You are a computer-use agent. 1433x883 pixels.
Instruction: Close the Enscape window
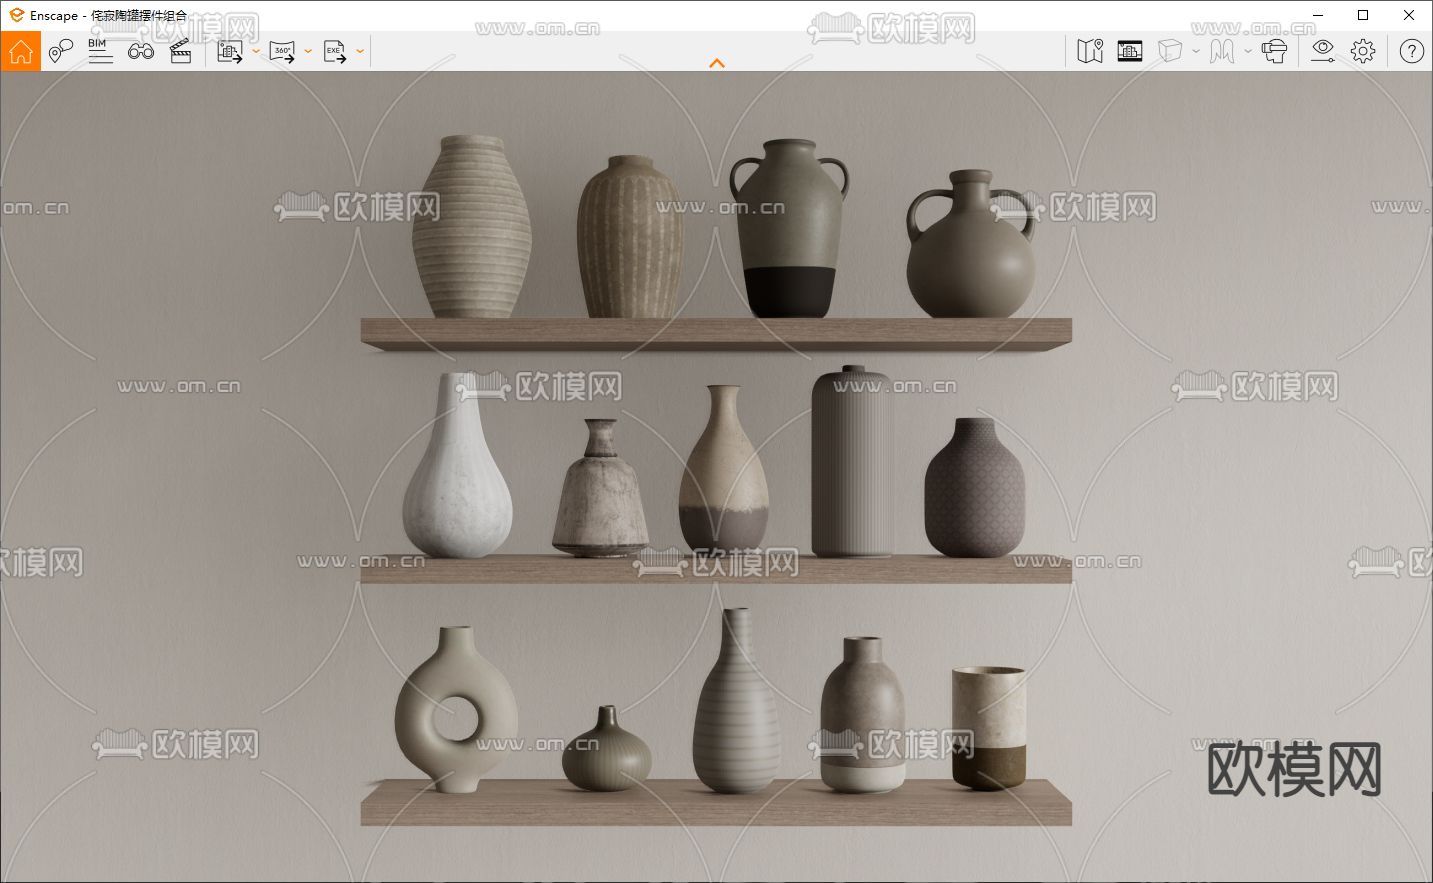[x=1409, y=15]
